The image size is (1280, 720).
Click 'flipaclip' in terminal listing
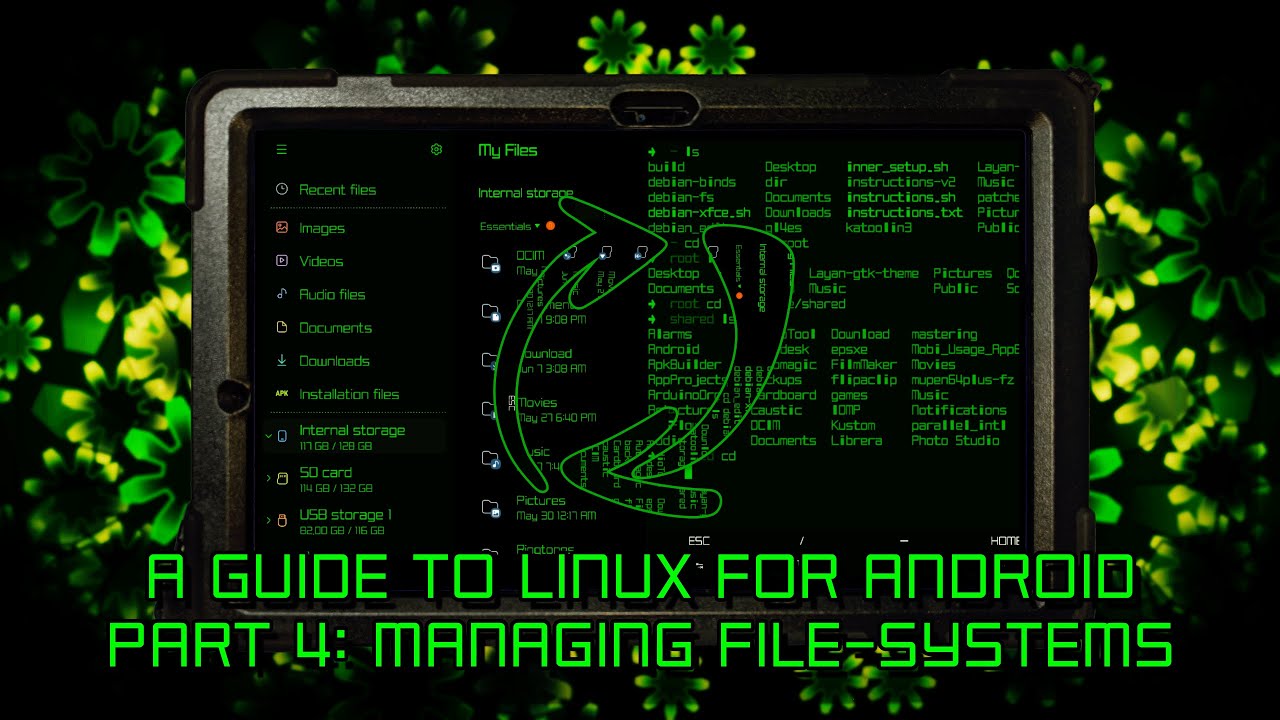[863, 380]
